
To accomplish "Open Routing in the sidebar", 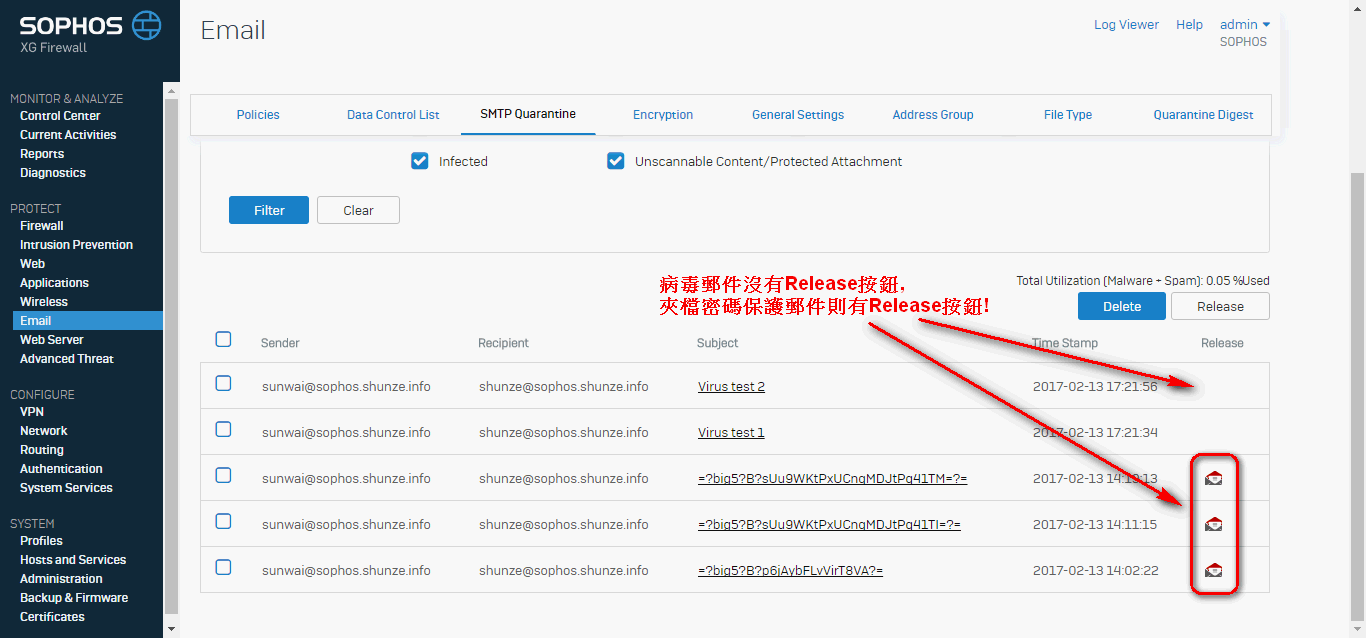I will click(42, 450).
